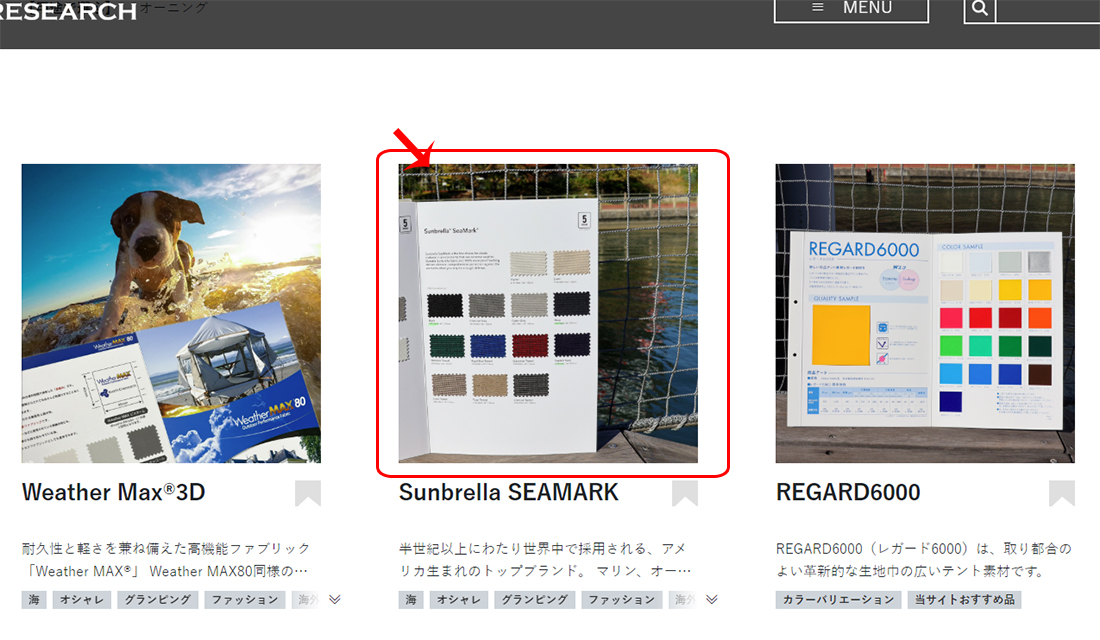
Task: Bookmark the Weather Max 3D item
Action: pyautogui.click(x=308, y=493)
